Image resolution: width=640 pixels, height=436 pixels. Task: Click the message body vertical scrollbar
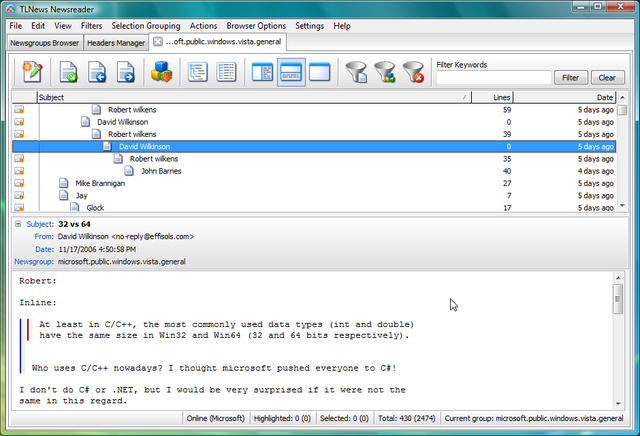tap(620, 340)
